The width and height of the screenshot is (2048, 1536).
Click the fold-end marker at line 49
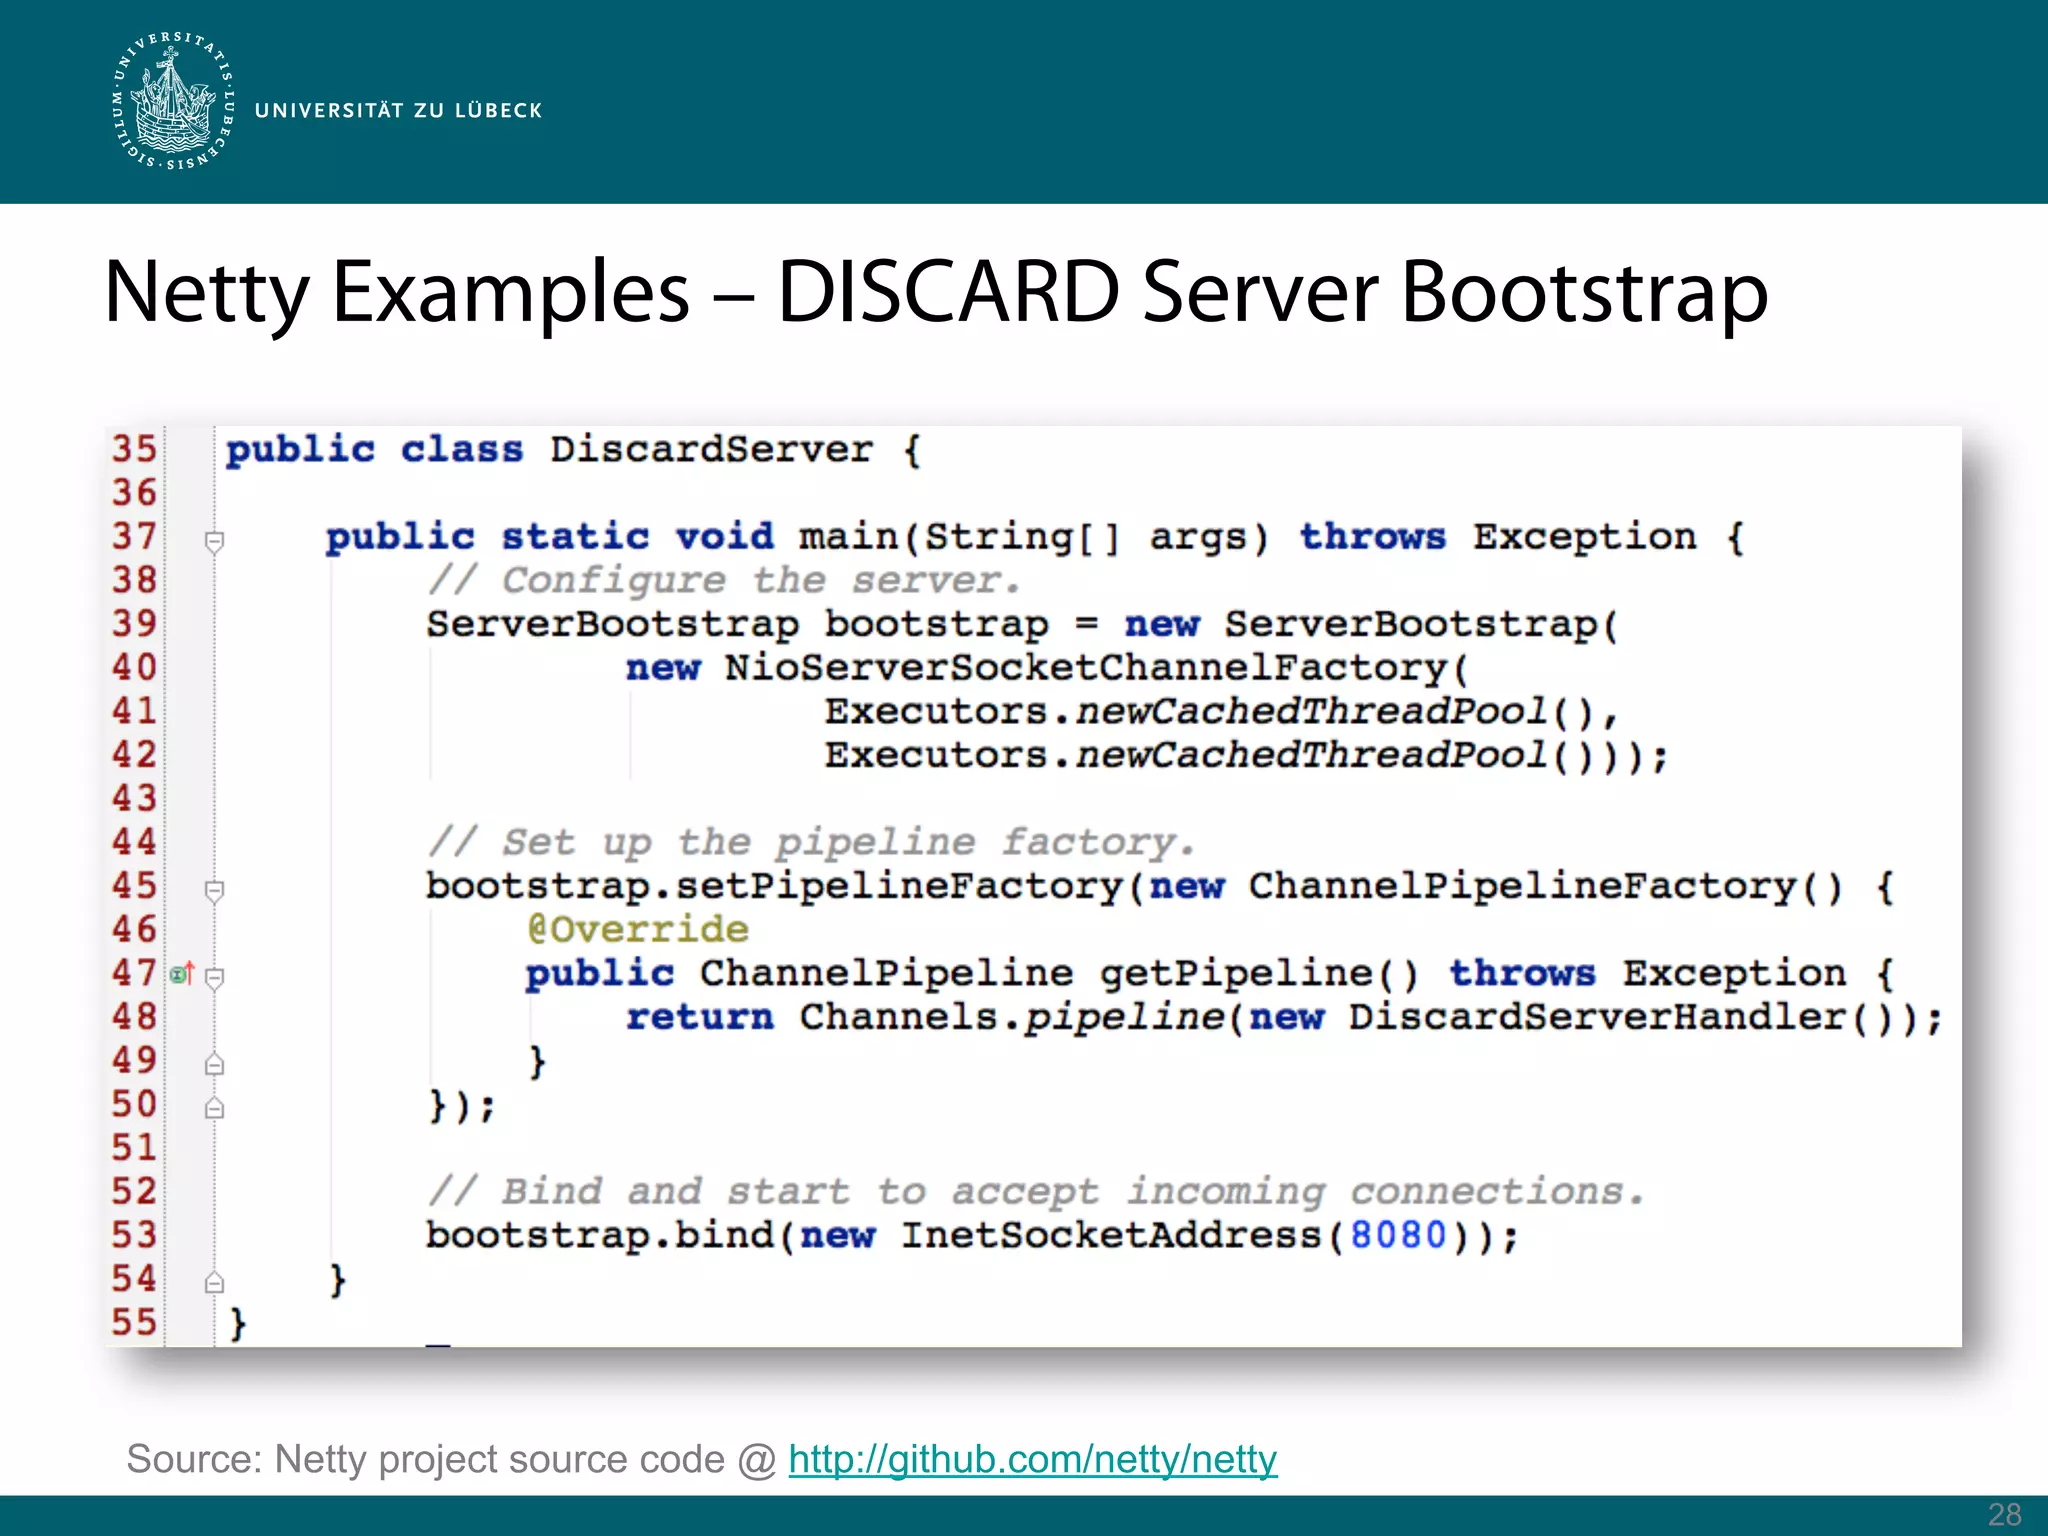(214, 1064)
